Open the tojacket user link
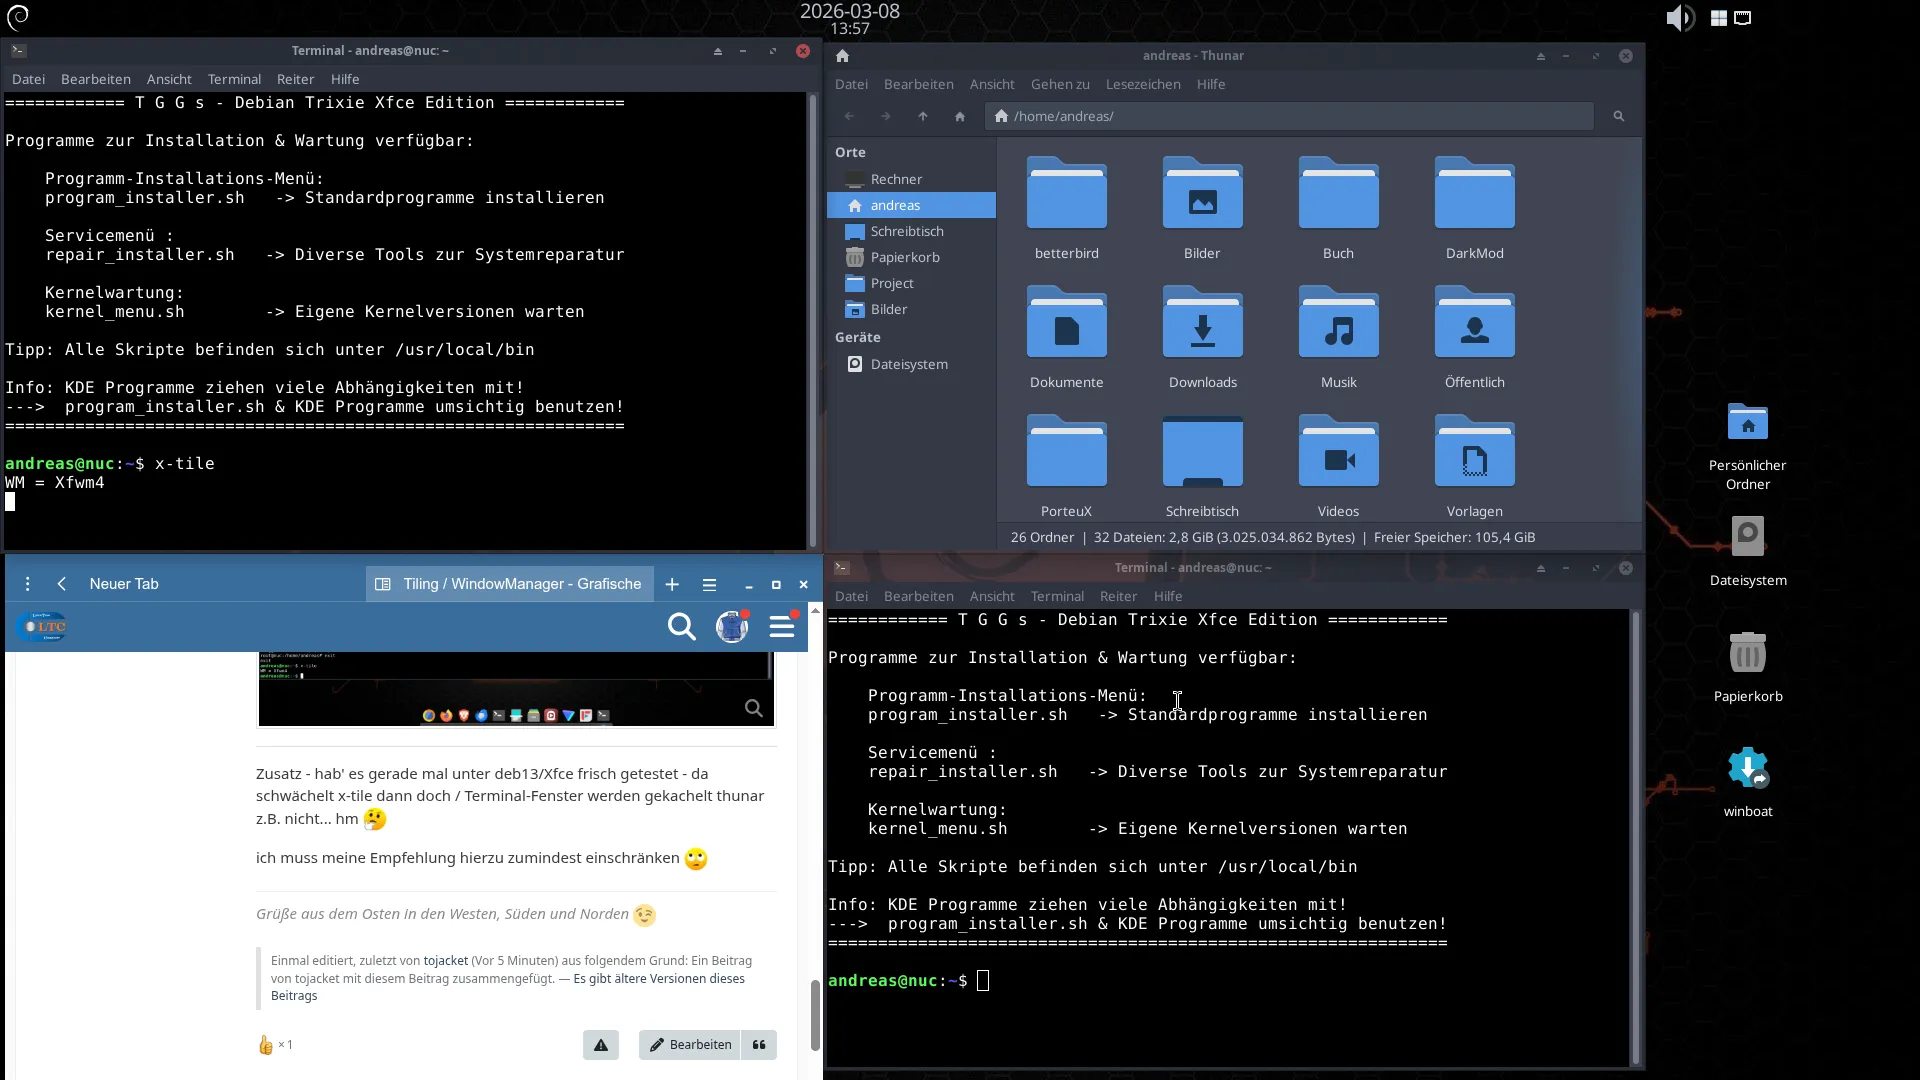1920x1080 pixels. click(445, 961)
